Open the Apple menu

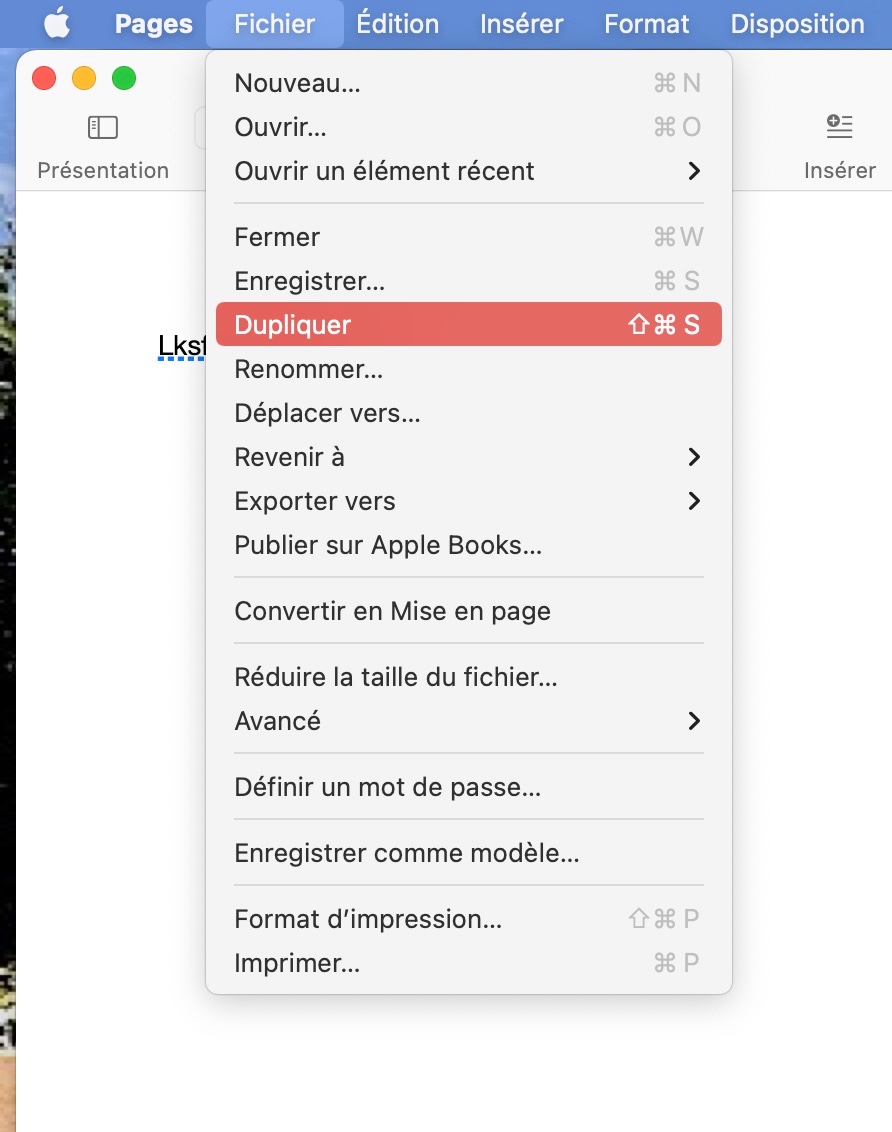click(x=57, y=24)
